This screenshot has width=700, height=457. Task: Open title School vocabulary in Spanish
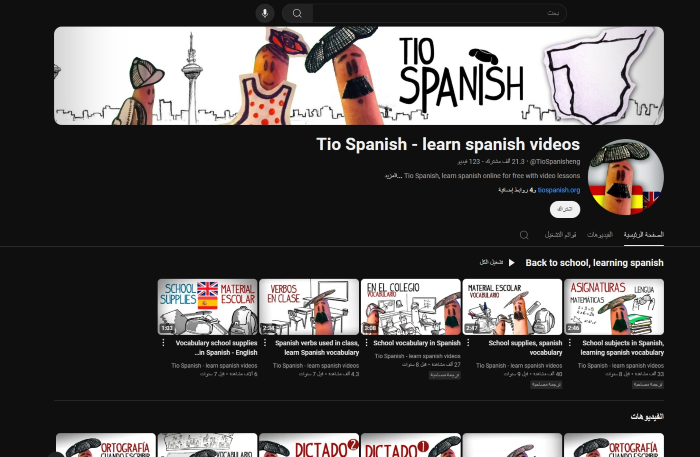[417, 343]
